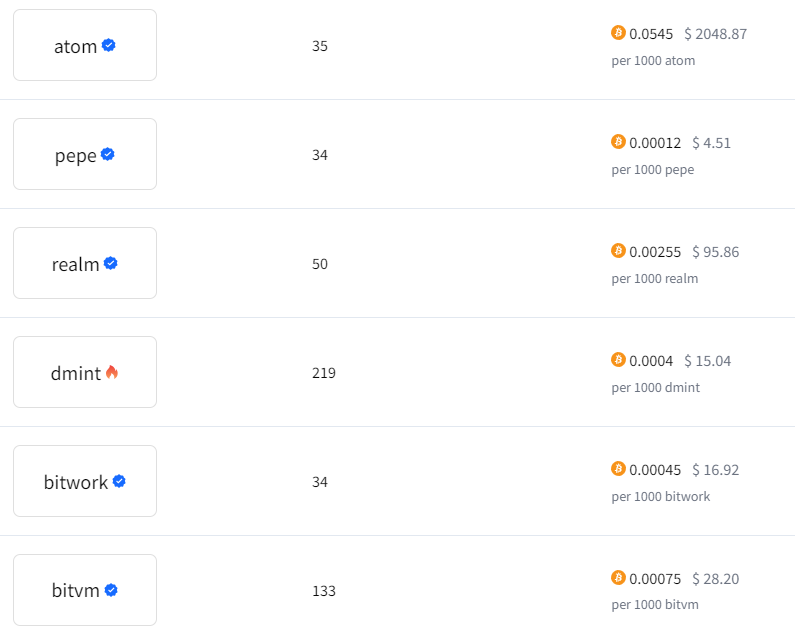Click the $ 2048.87 atom price
The width and height of the screenshot is (795, 636).
(715, 34)
